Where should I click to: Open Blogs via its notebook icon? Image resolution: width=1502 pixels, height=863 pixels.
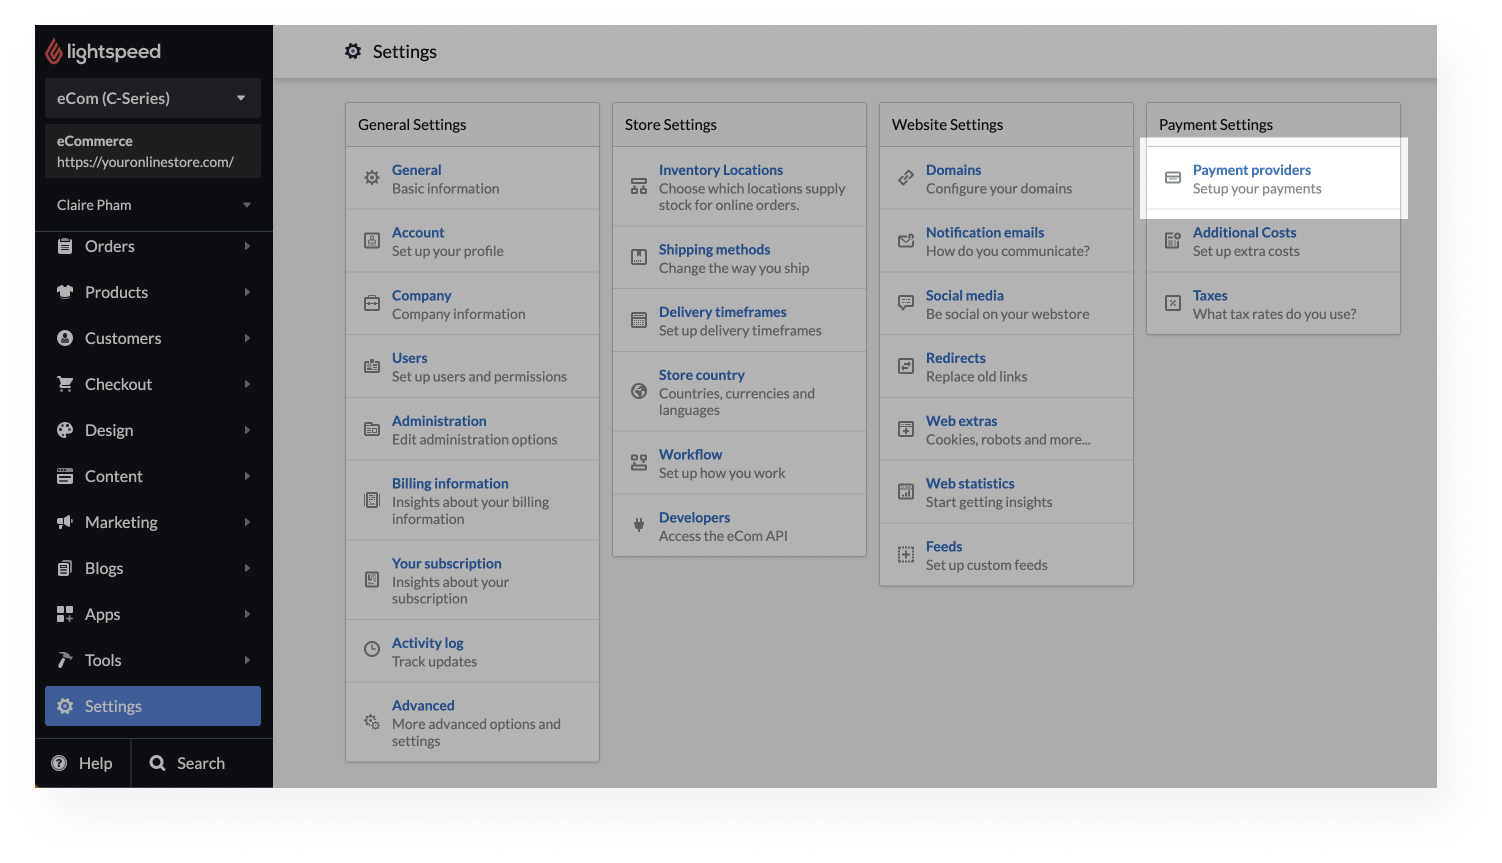65,568
